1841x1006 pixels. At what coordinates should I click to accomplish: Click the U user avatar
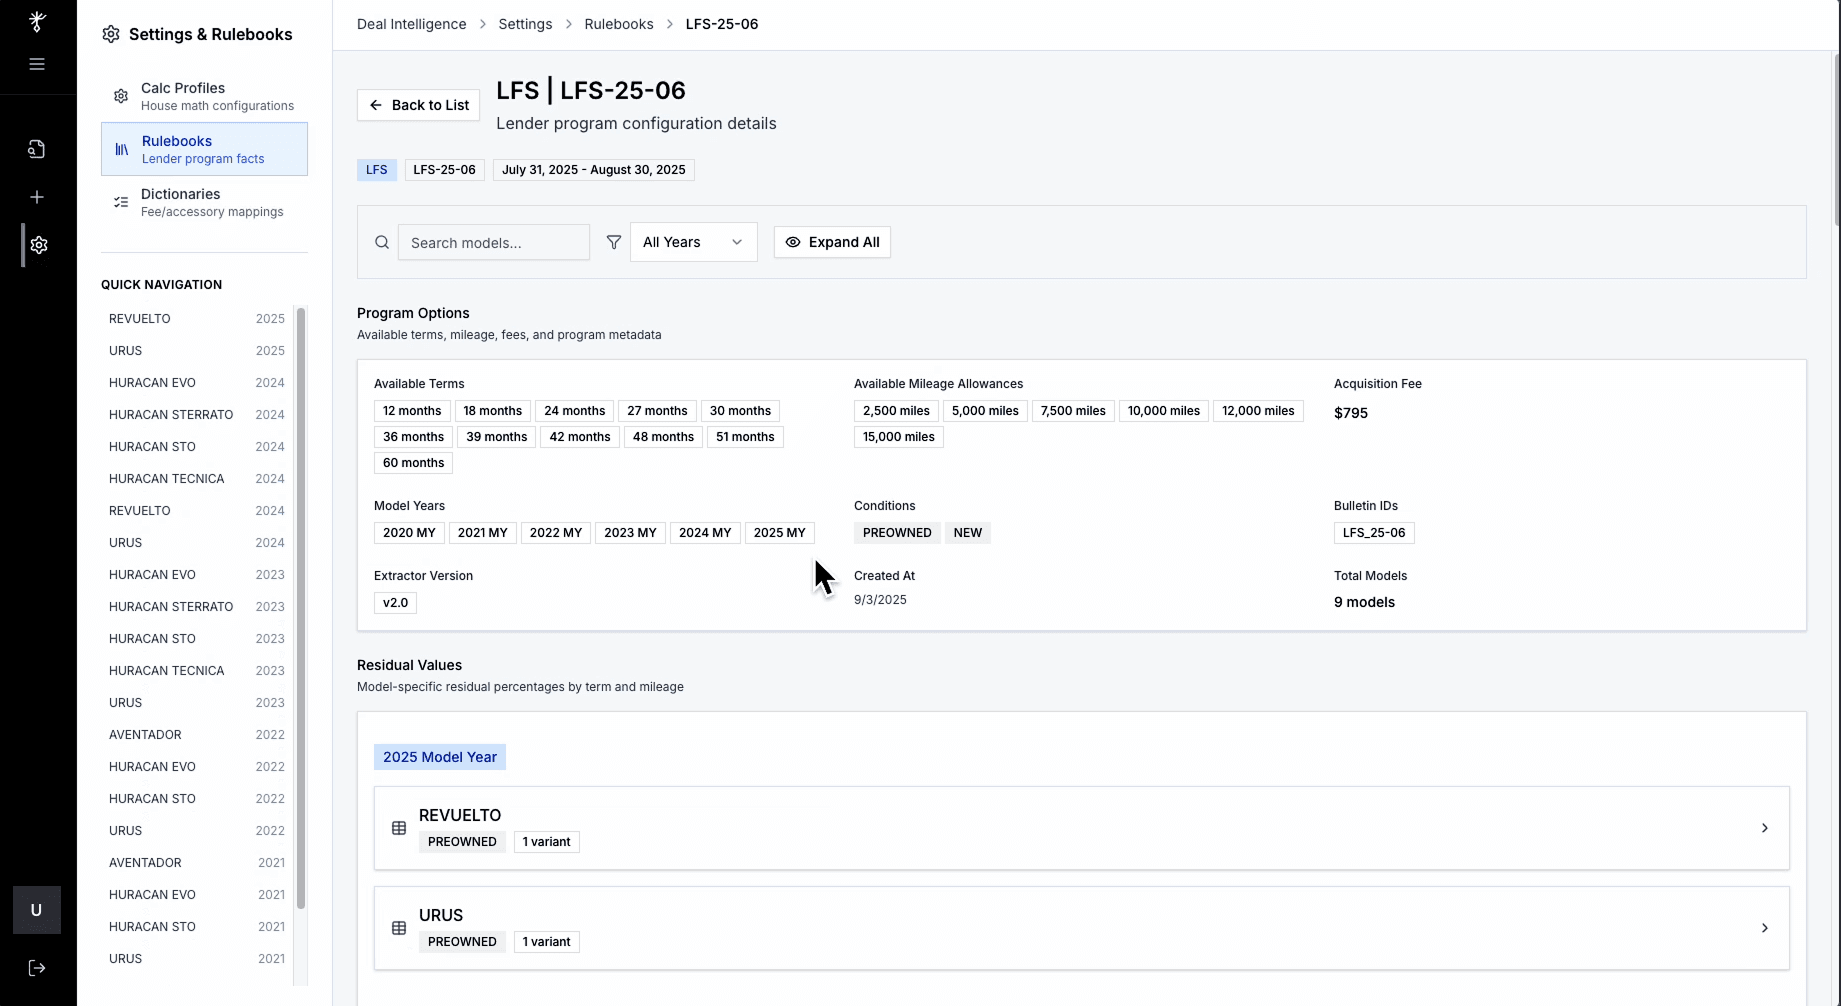click(x=37, y=910)
